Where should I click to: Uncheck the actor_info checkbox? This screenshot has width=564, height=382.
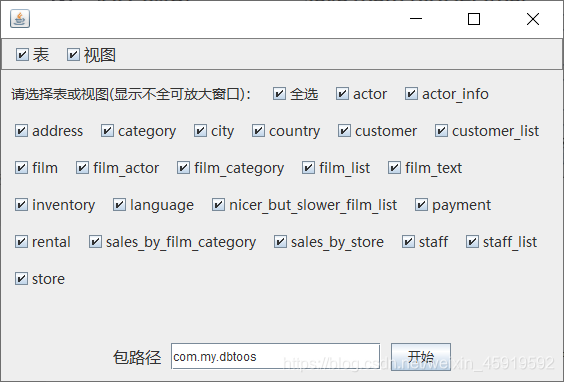[411, 94]
